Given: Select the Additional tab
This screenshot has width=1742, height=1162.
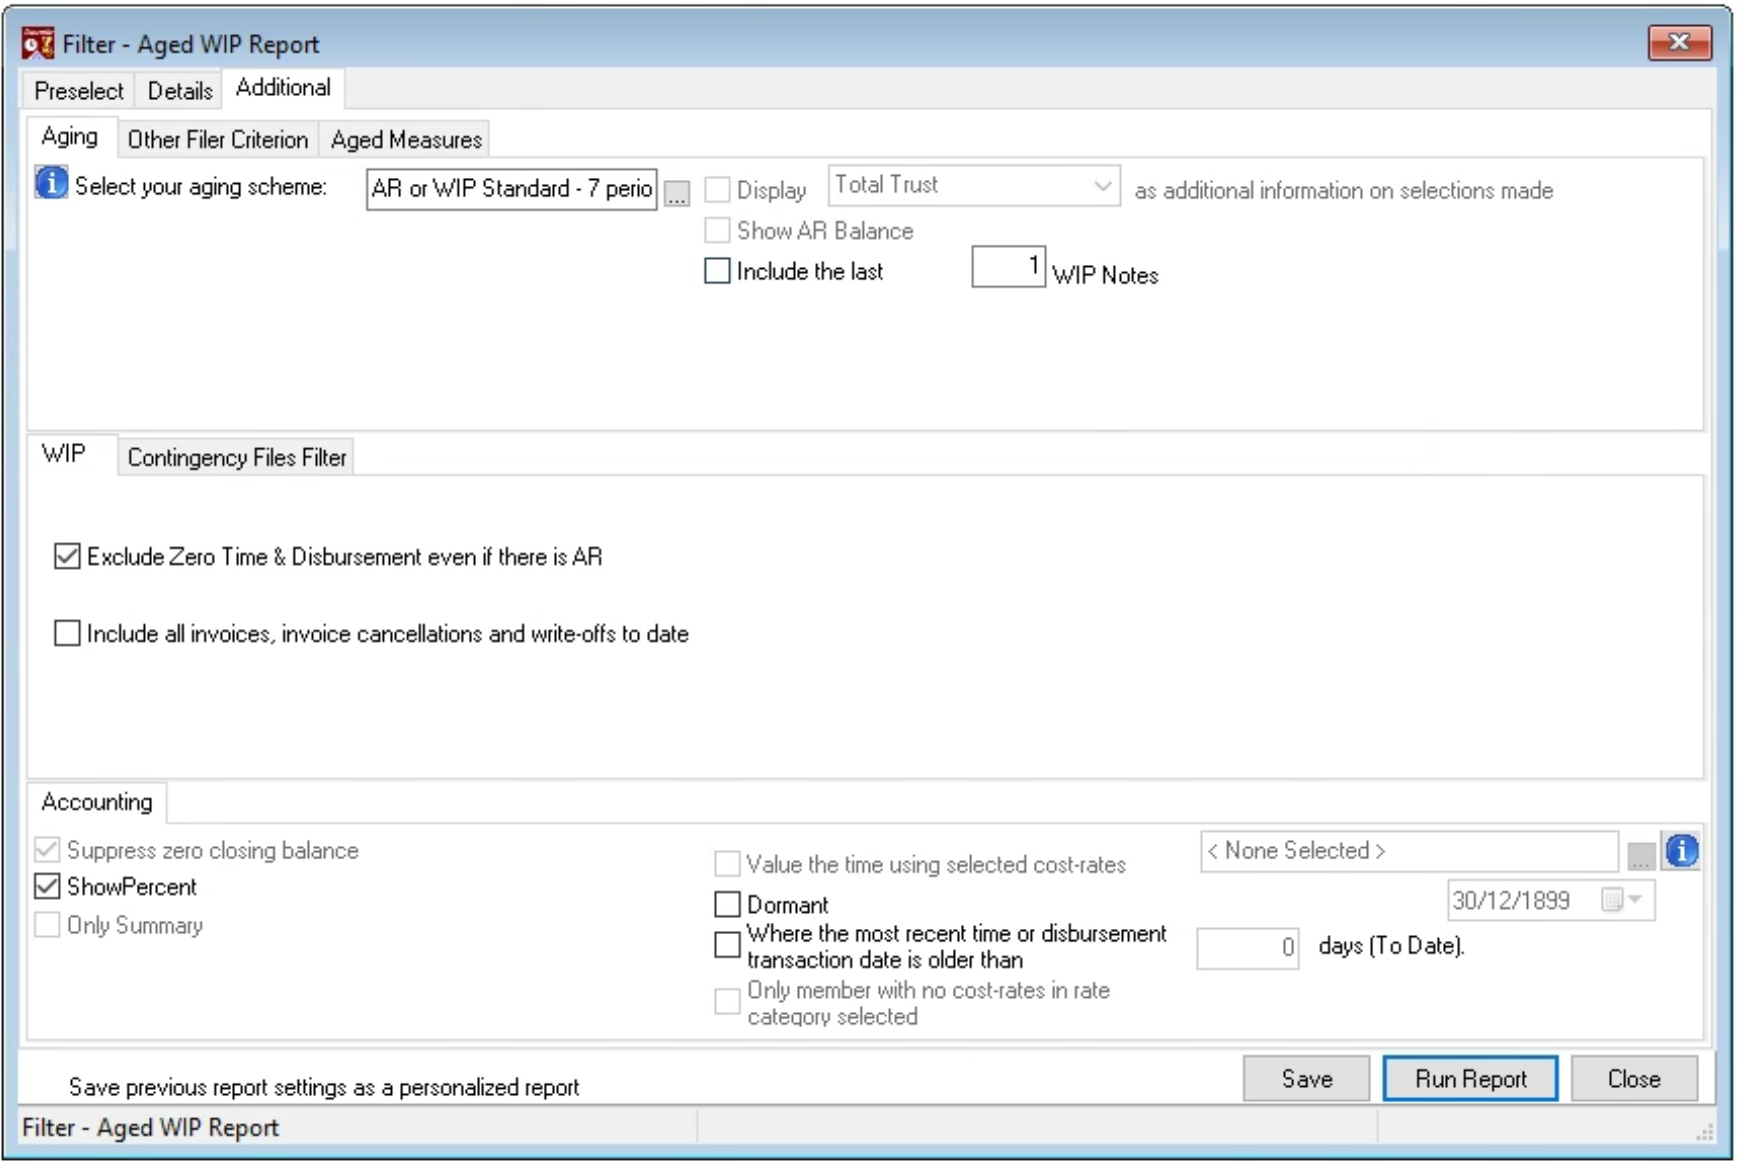Looking at the screenshot, I should tap(283, 88).
